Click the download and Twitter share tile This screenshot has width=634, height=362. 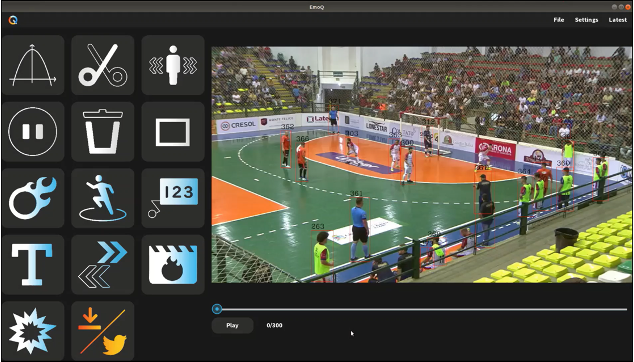tap(103, 331)
